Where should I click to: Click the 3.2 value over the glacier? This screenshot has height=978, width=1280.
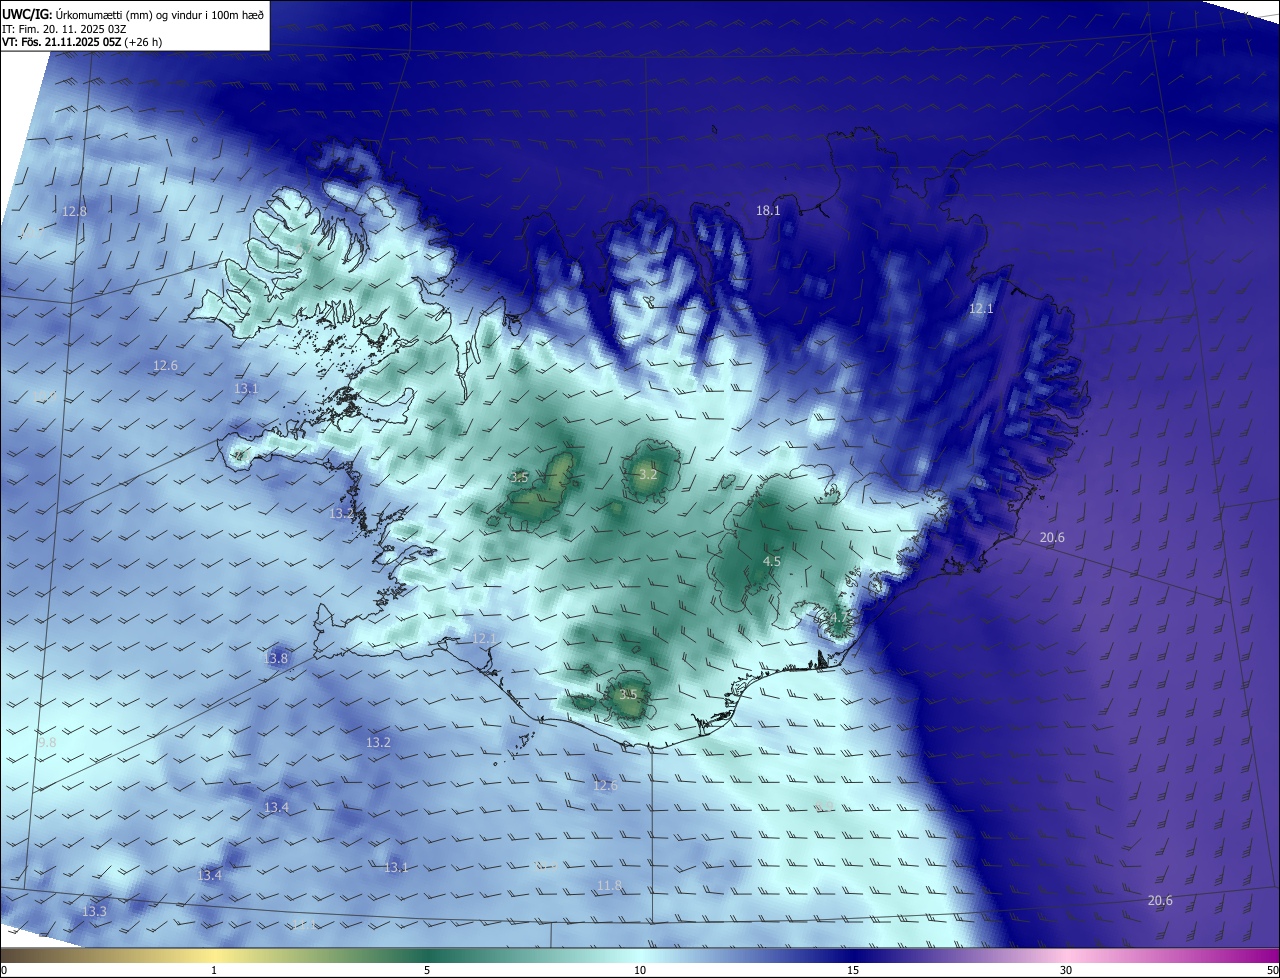[648, 474]
